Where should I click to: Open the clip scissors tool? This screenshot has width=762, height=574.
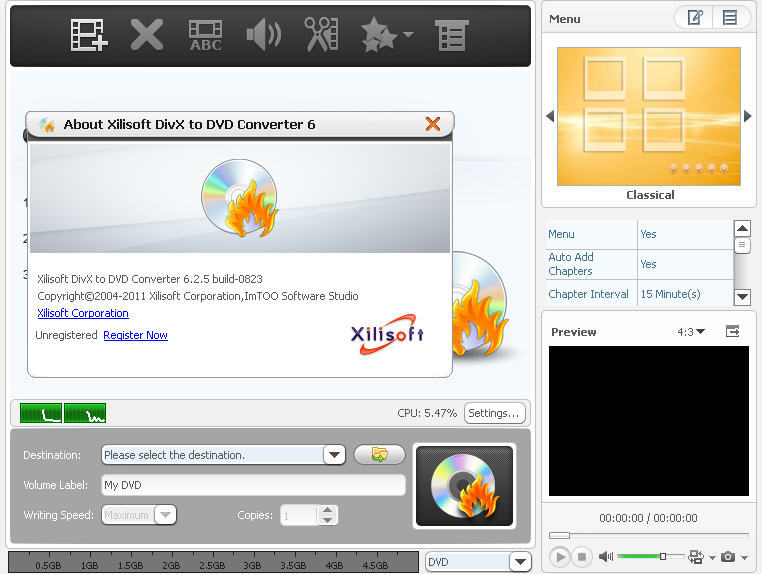(321, 35)
